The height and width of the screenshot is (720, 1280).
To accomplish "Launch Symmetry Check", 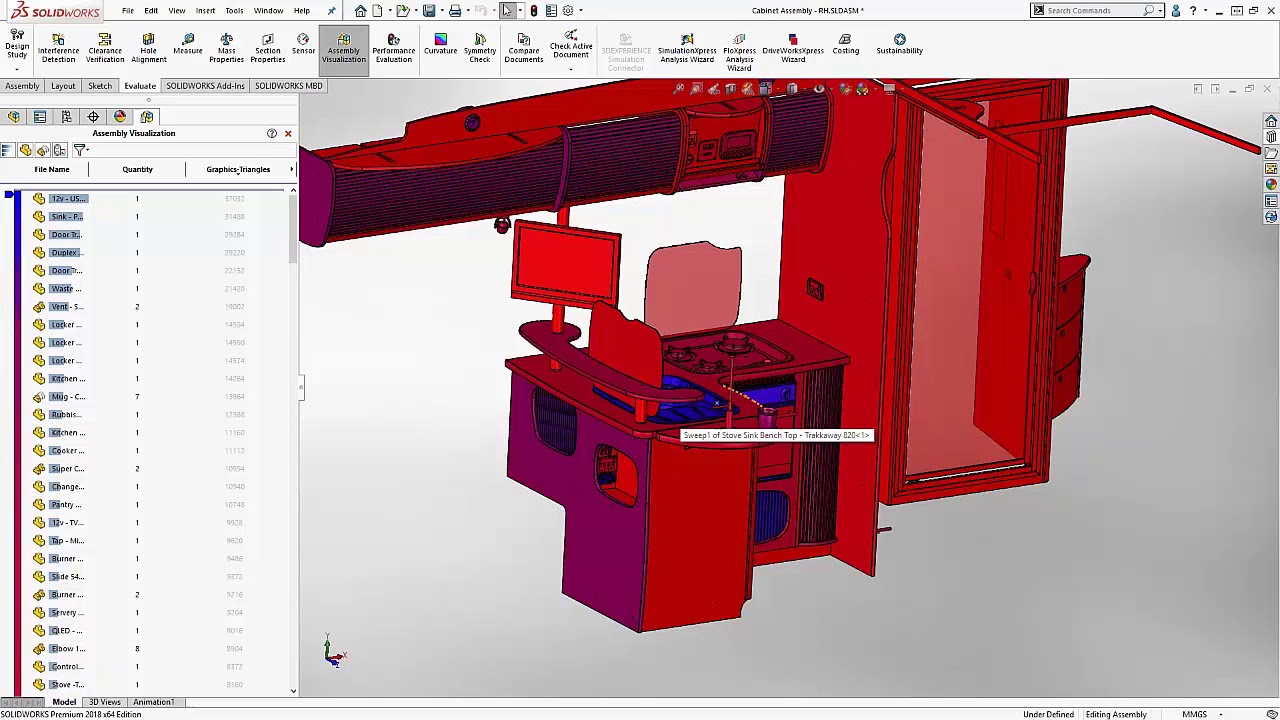I will click(x=480, y=49).
